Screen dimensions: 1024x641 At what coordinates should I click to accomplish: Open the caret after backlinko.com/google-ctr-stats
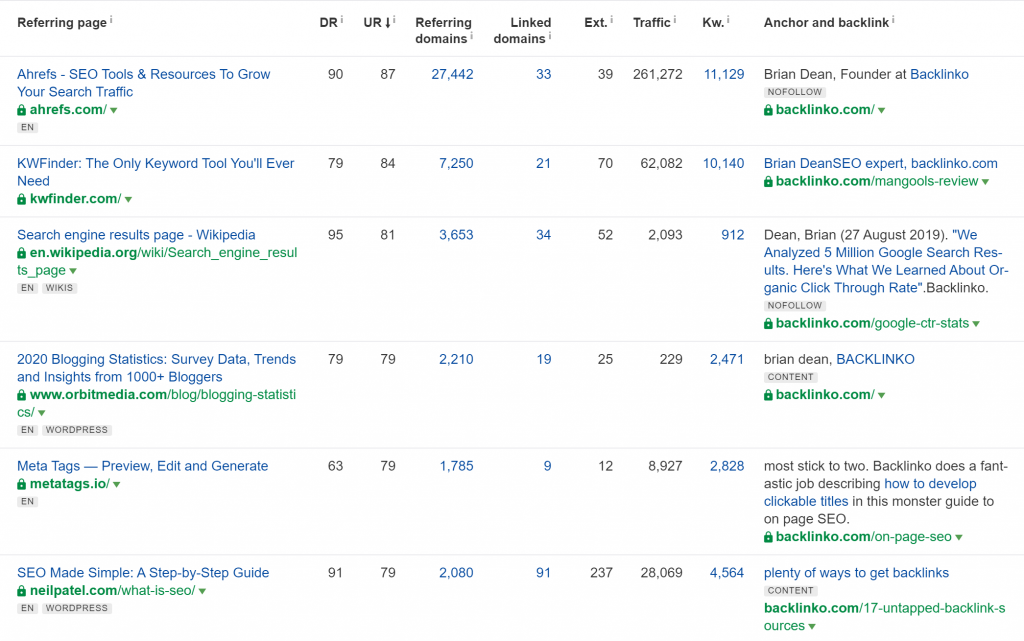(x=976, y=324)
